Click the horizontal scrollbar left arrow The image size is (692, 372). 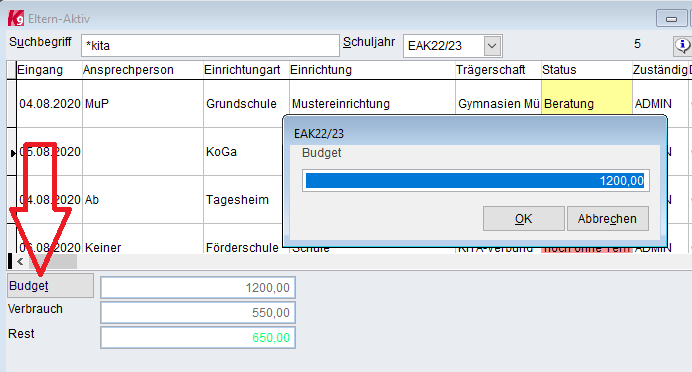pyautogui.click(x=20, y=262)
